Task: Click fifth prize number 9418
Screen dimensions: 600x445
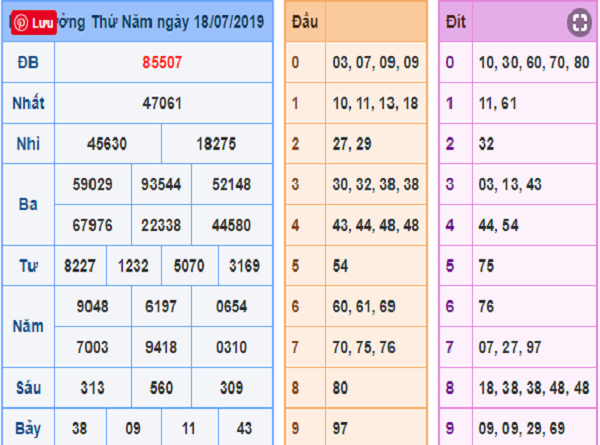Action: click(161, 347)
